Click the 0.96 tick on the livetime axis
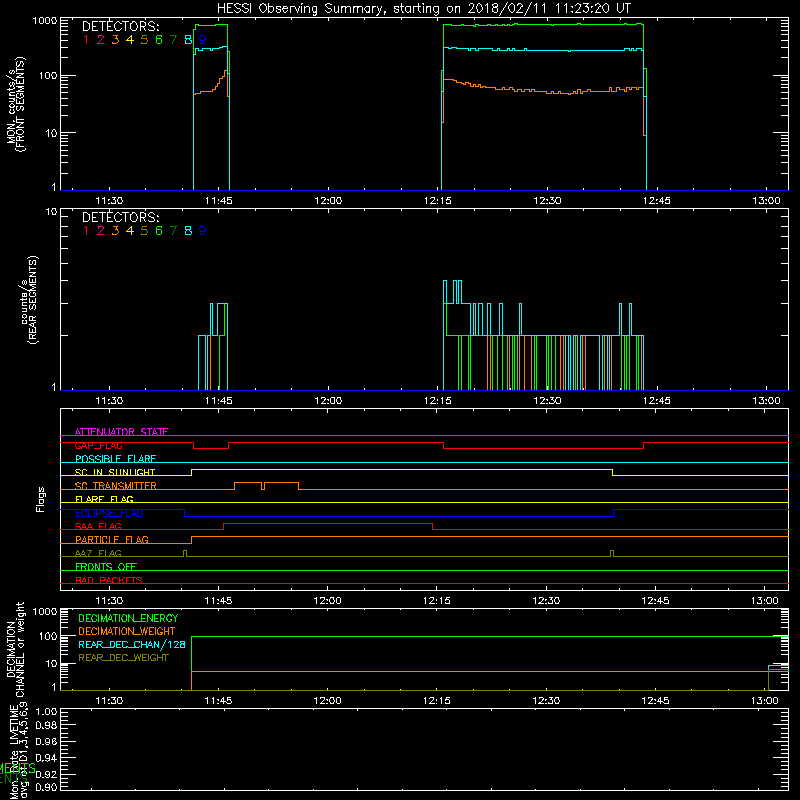 pos(46,741)
